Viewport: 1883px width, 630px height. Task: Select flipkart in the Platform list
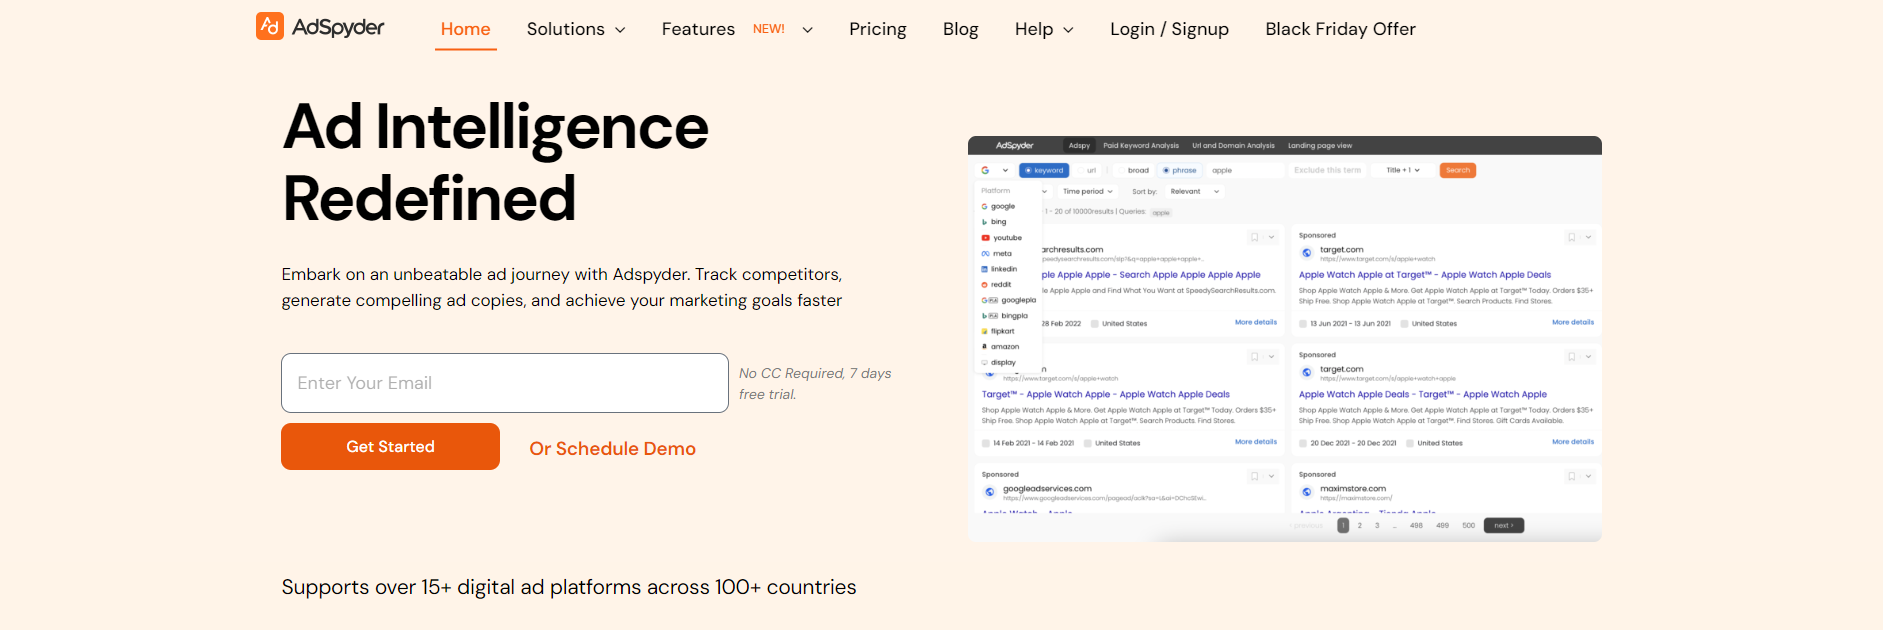(998, 331)
